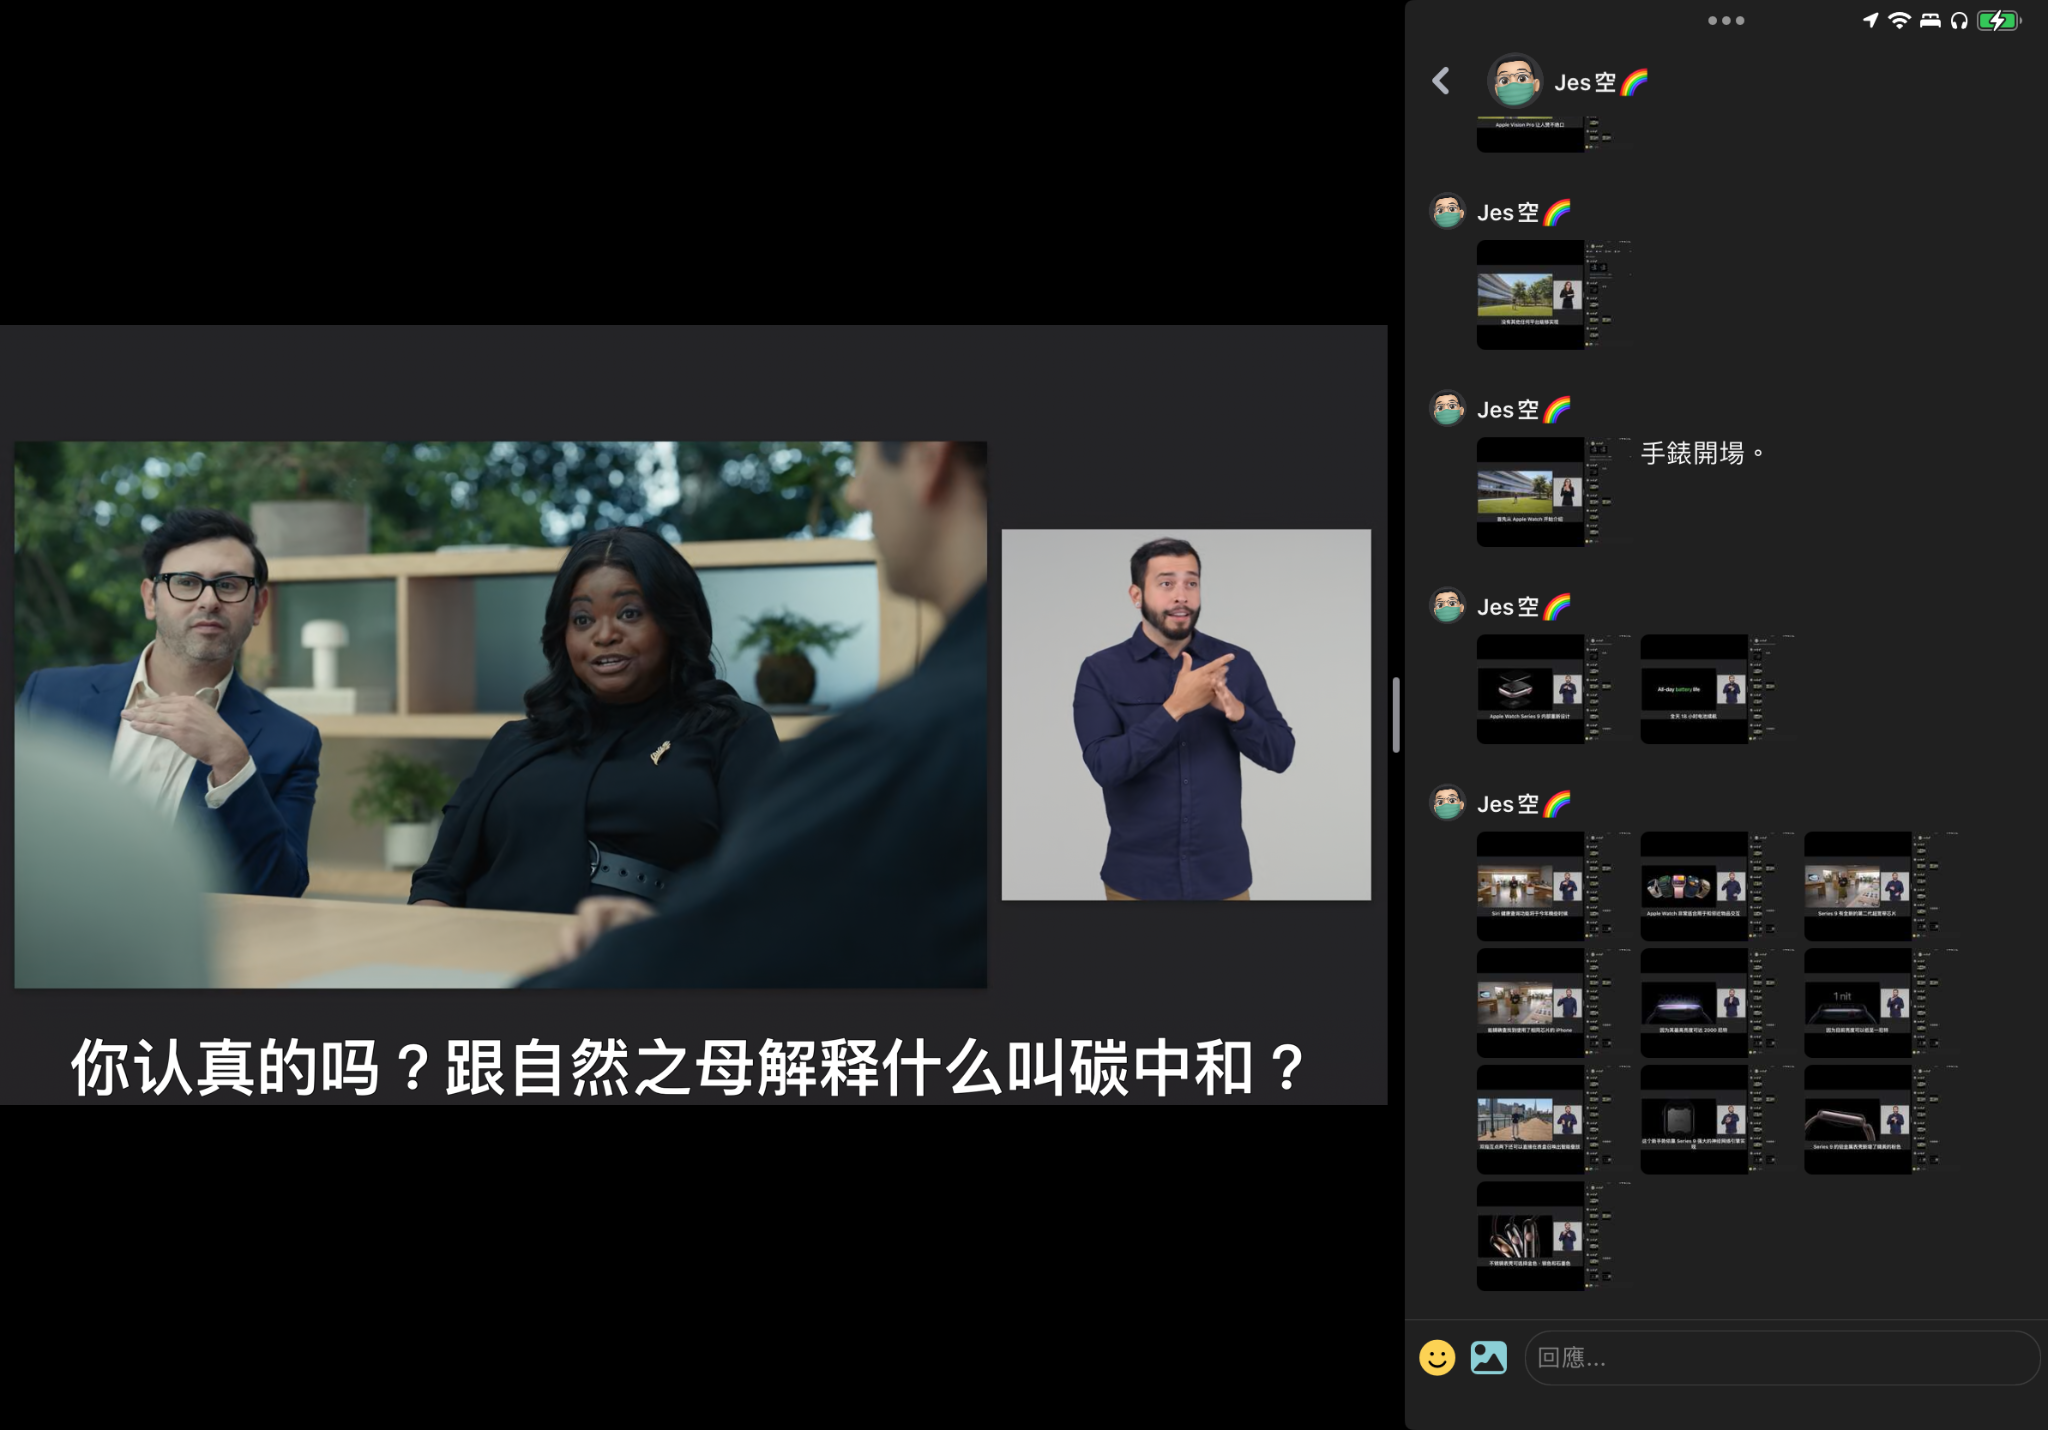This screenshot has width=2048, height=1430.
Task: Tap the avatar on the two-thumbnail post
Action: [1447, 606]
